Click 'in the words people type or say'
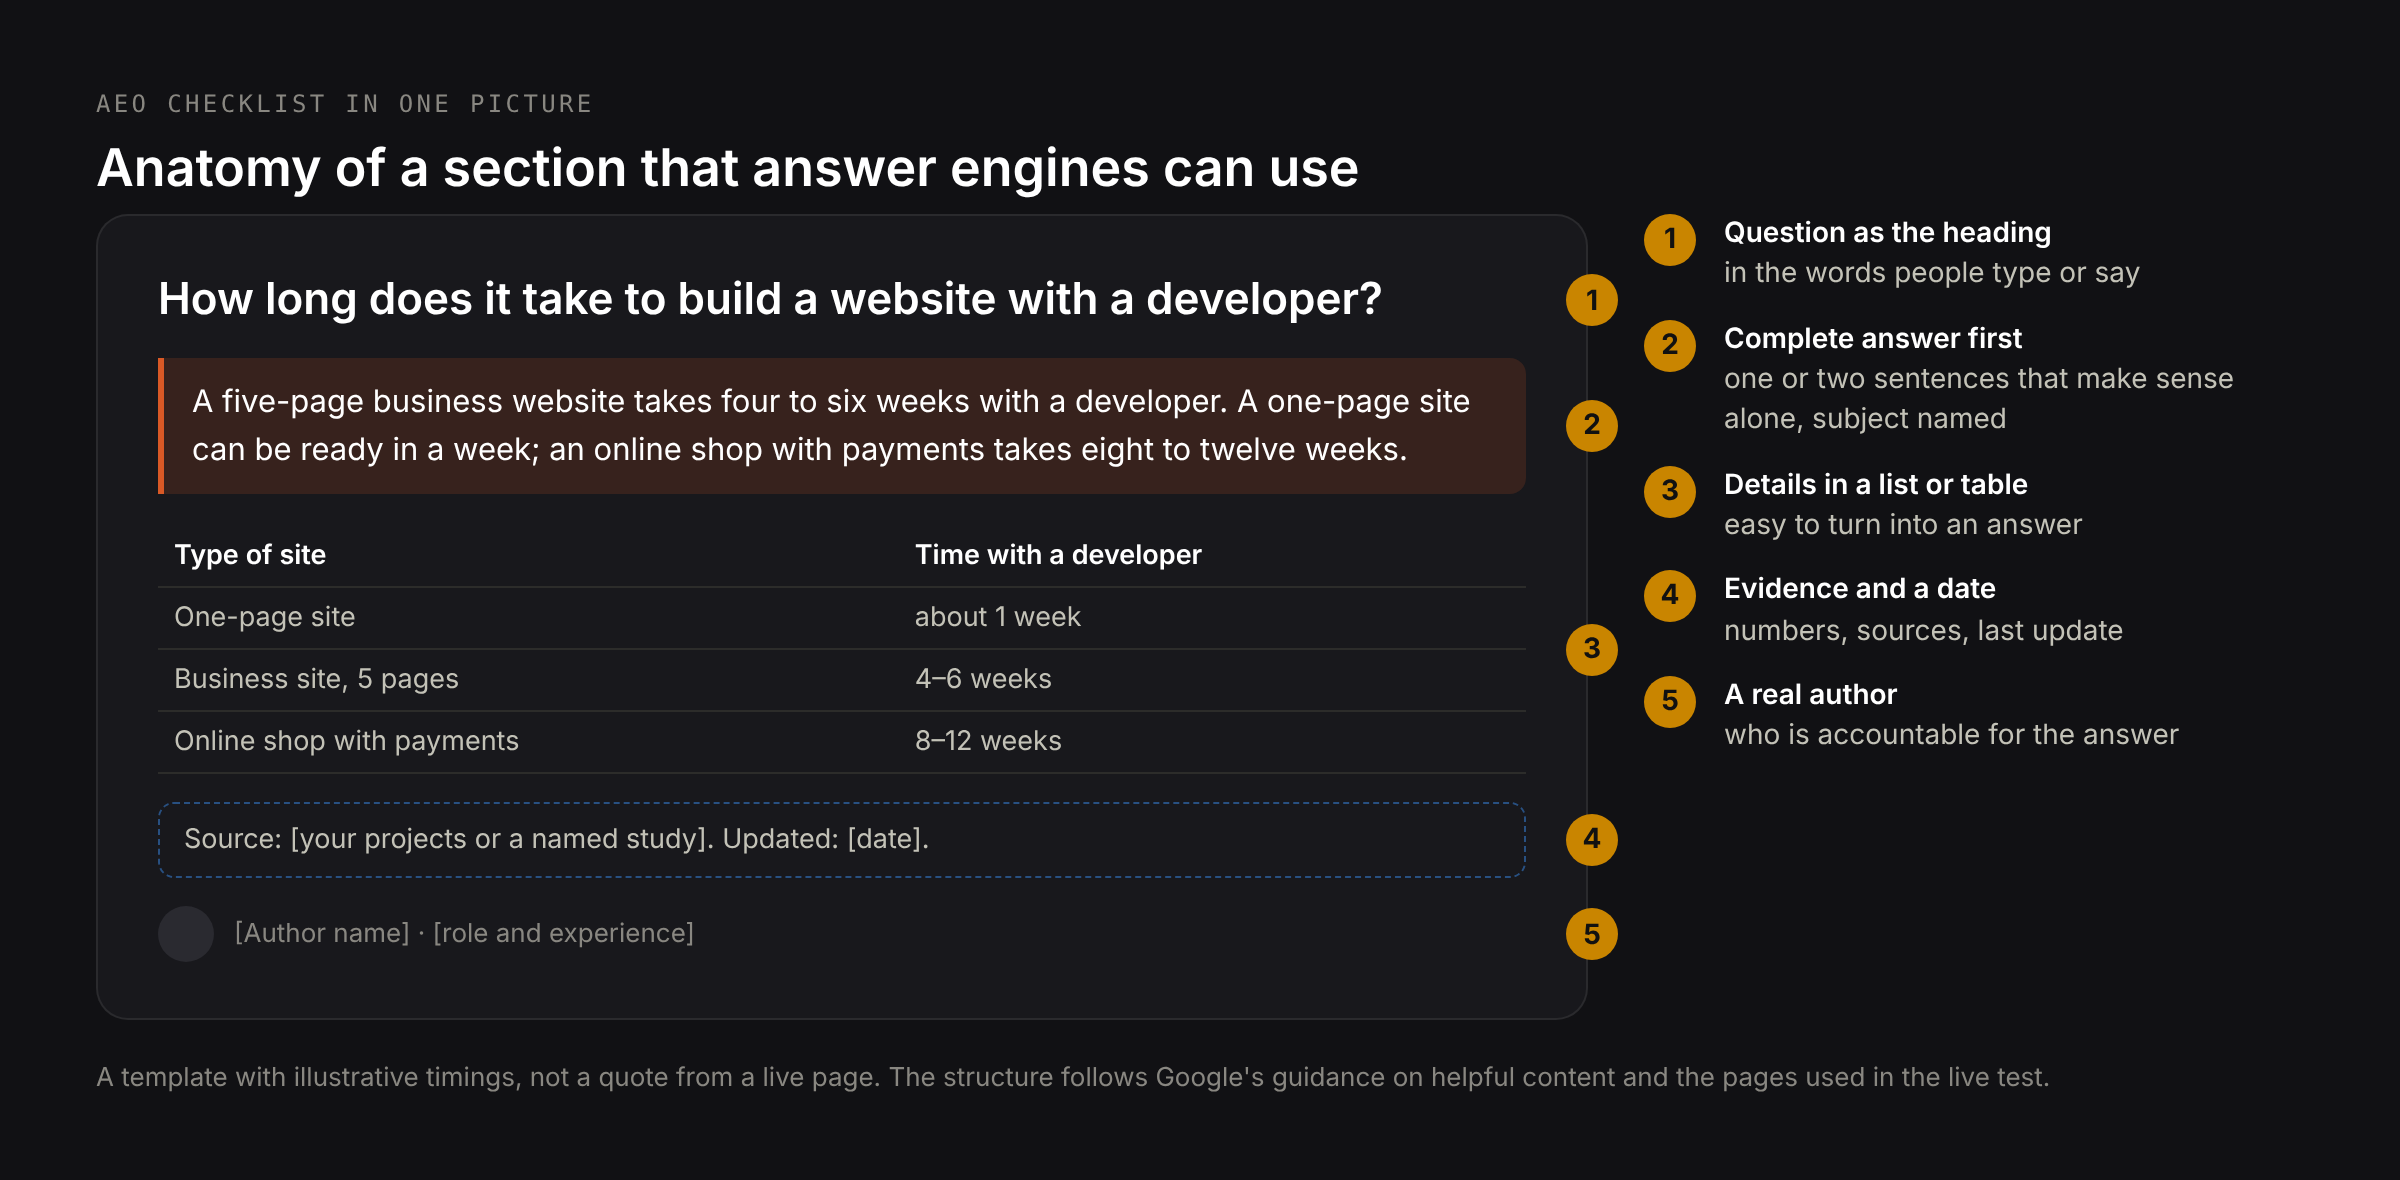The width and height of the screenshot is (2400, 1180). [x=1931, y=273]
